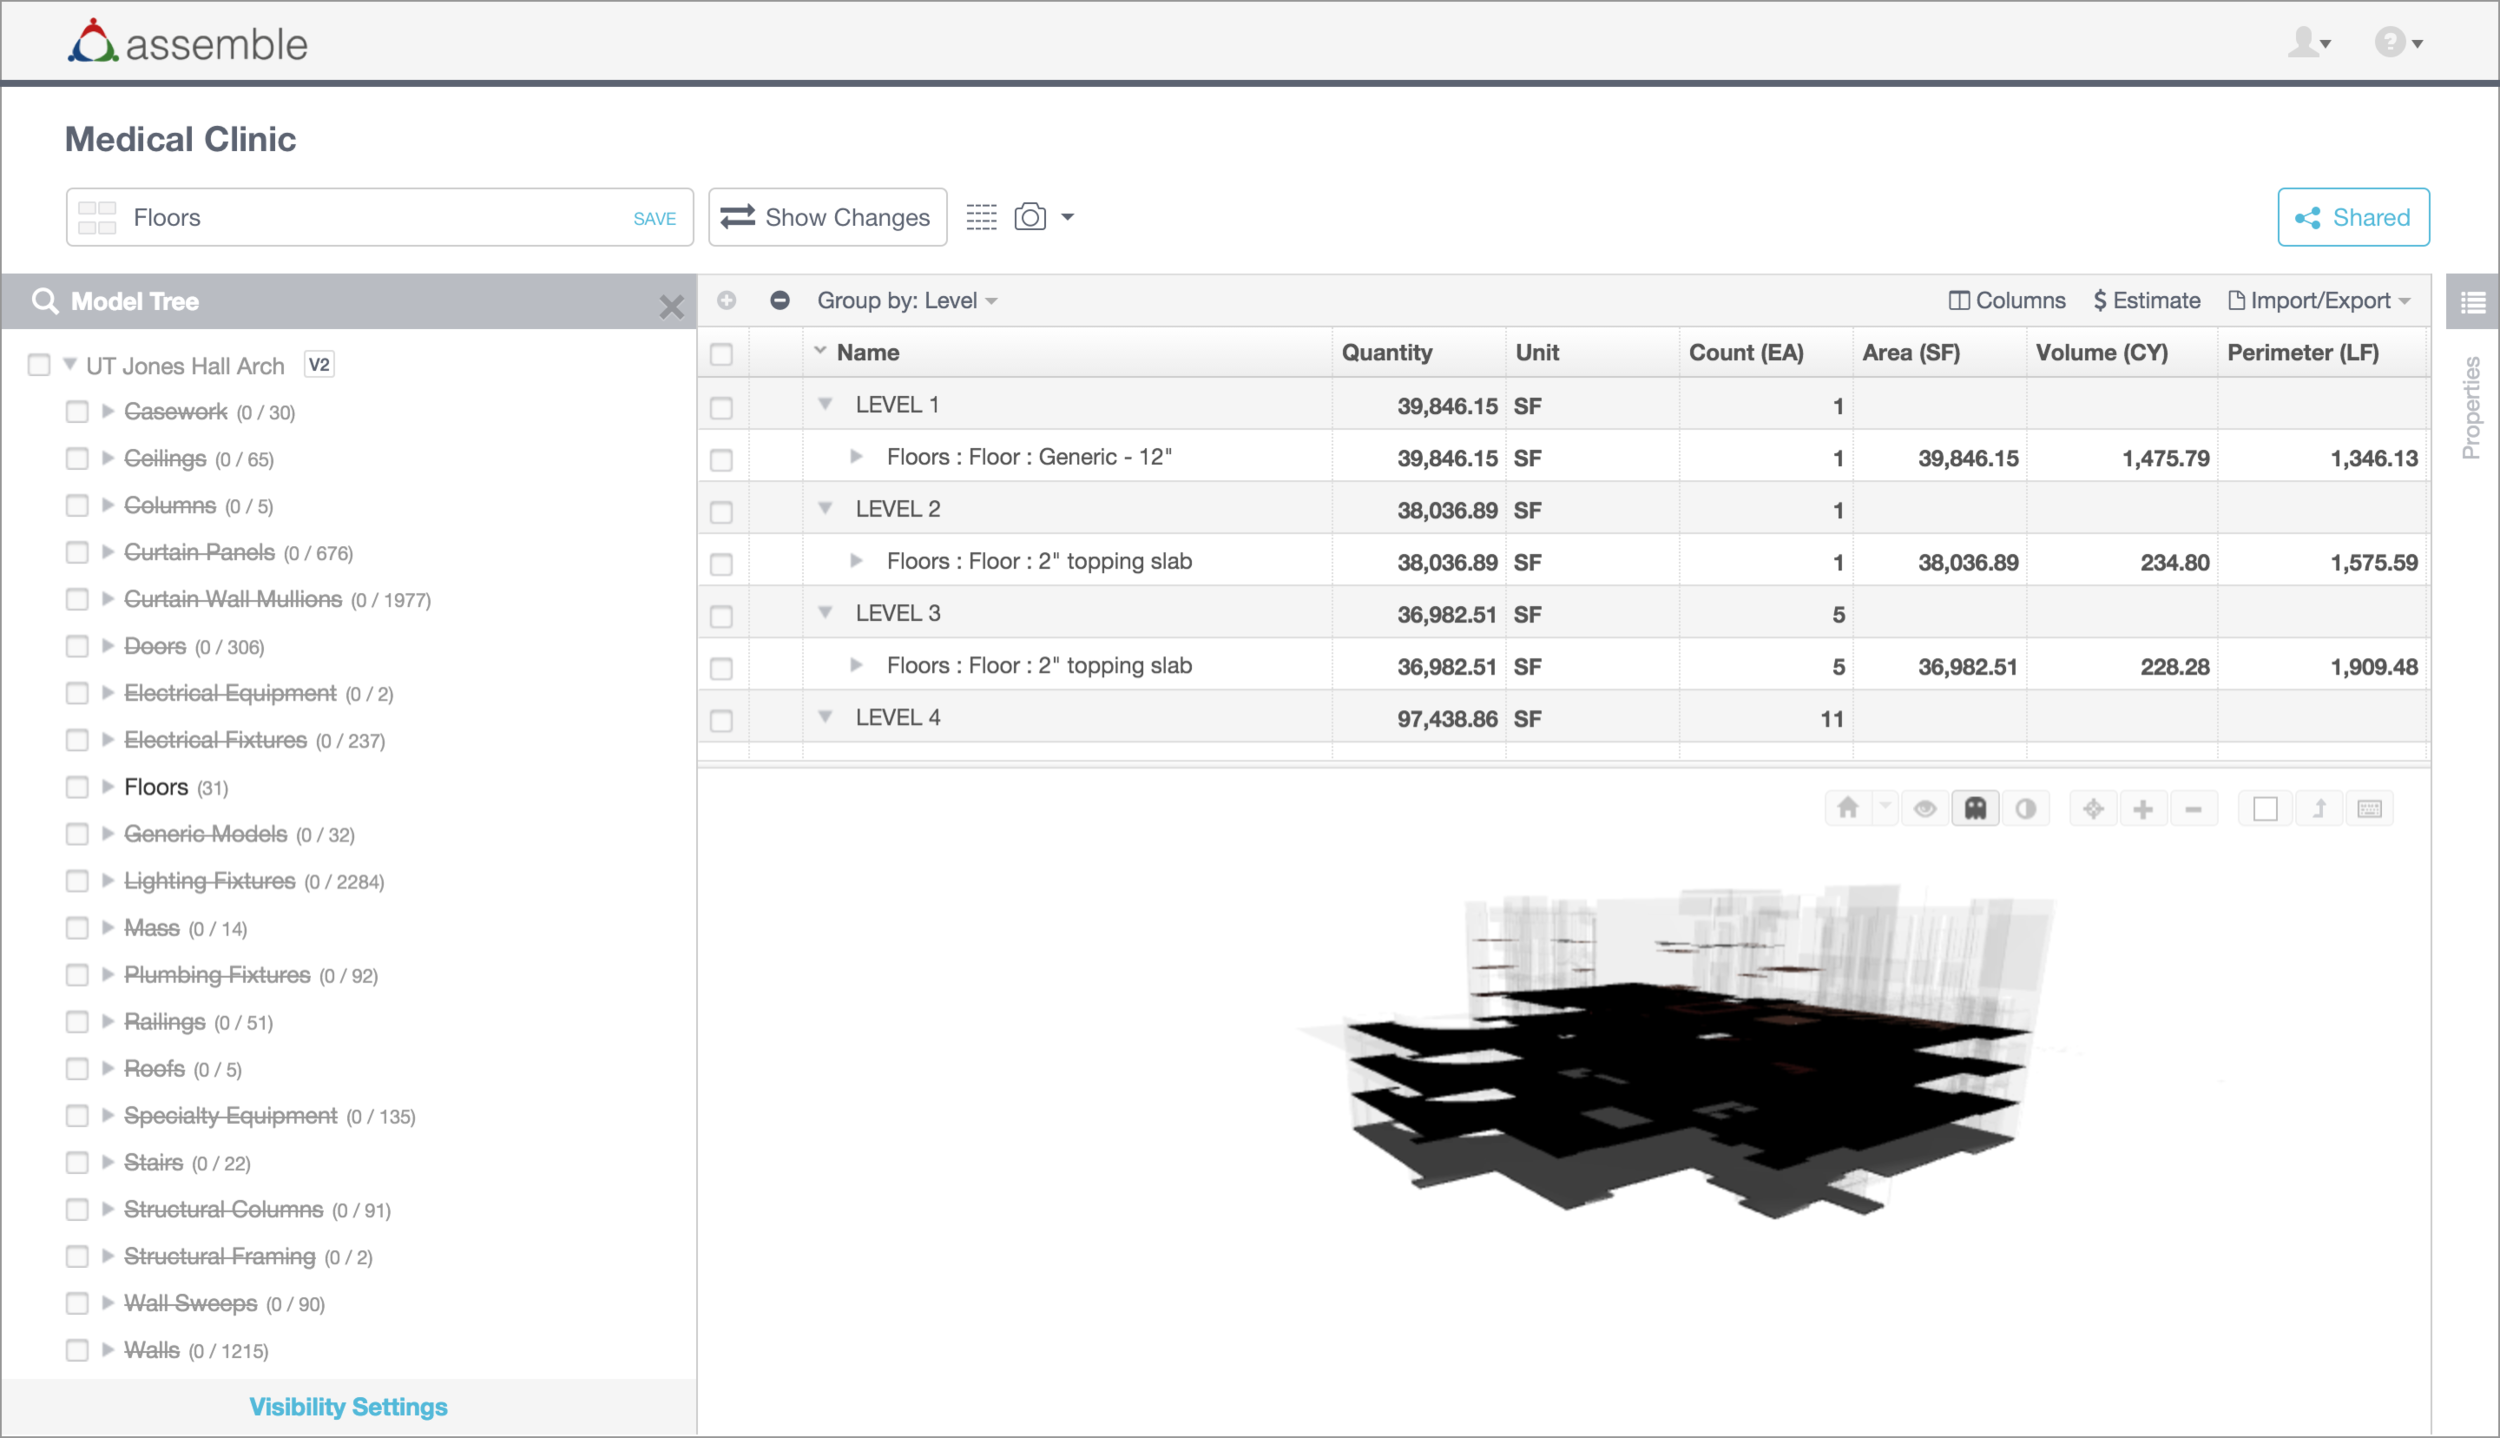Check the UT Jones Hall Arch checkbox
Image resolution: width=2500 pixels, height=1438 pixels.
(x=39, y=364)
